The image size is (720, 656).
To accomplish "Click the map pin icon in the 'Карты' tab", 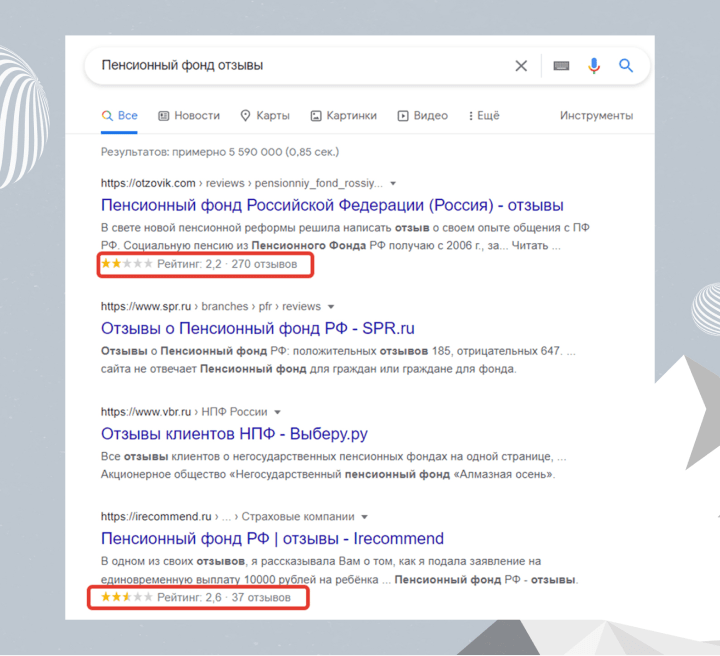I will (x=246, y=116).
